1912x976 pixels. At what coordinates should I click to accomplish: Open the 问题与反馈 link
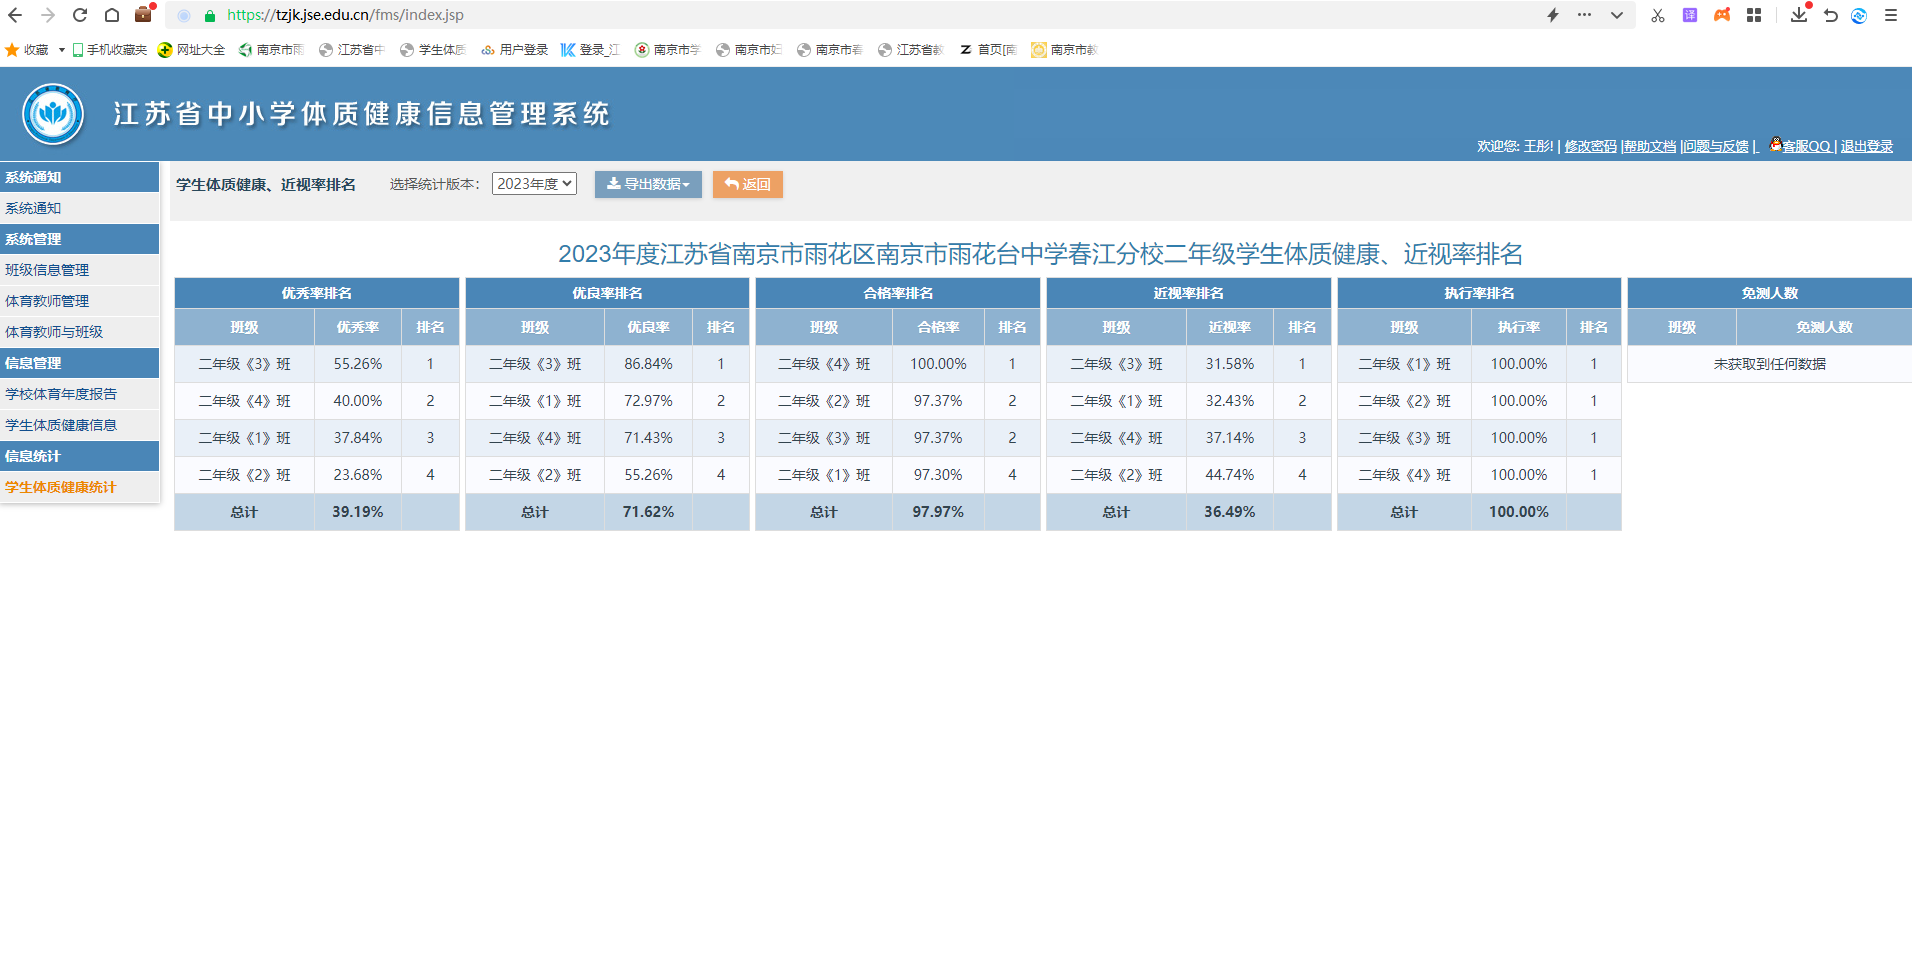[x=1716, y=146]
